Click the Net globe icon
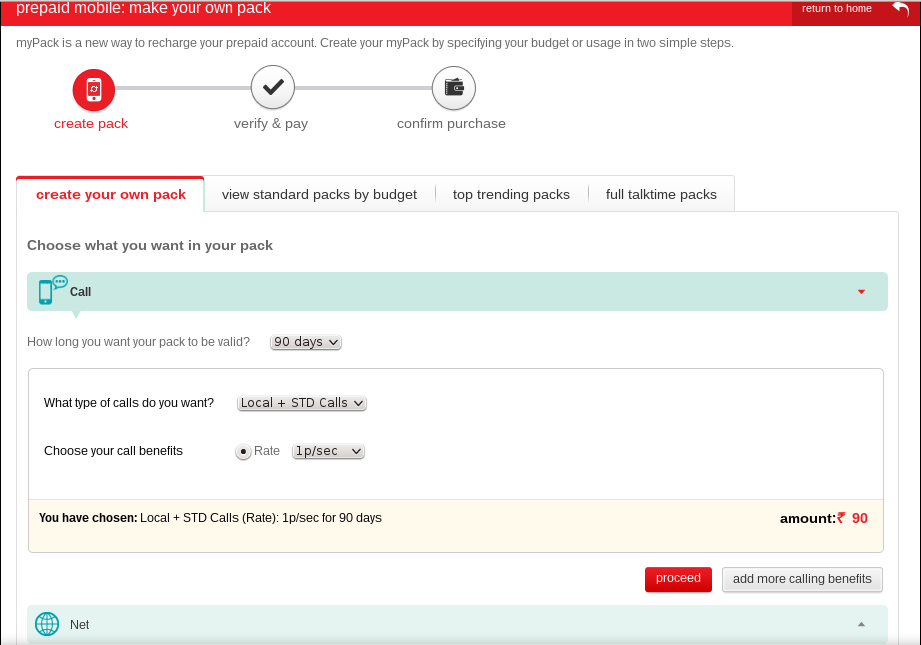Screen dimensions: 921x645 coord(47,624)
